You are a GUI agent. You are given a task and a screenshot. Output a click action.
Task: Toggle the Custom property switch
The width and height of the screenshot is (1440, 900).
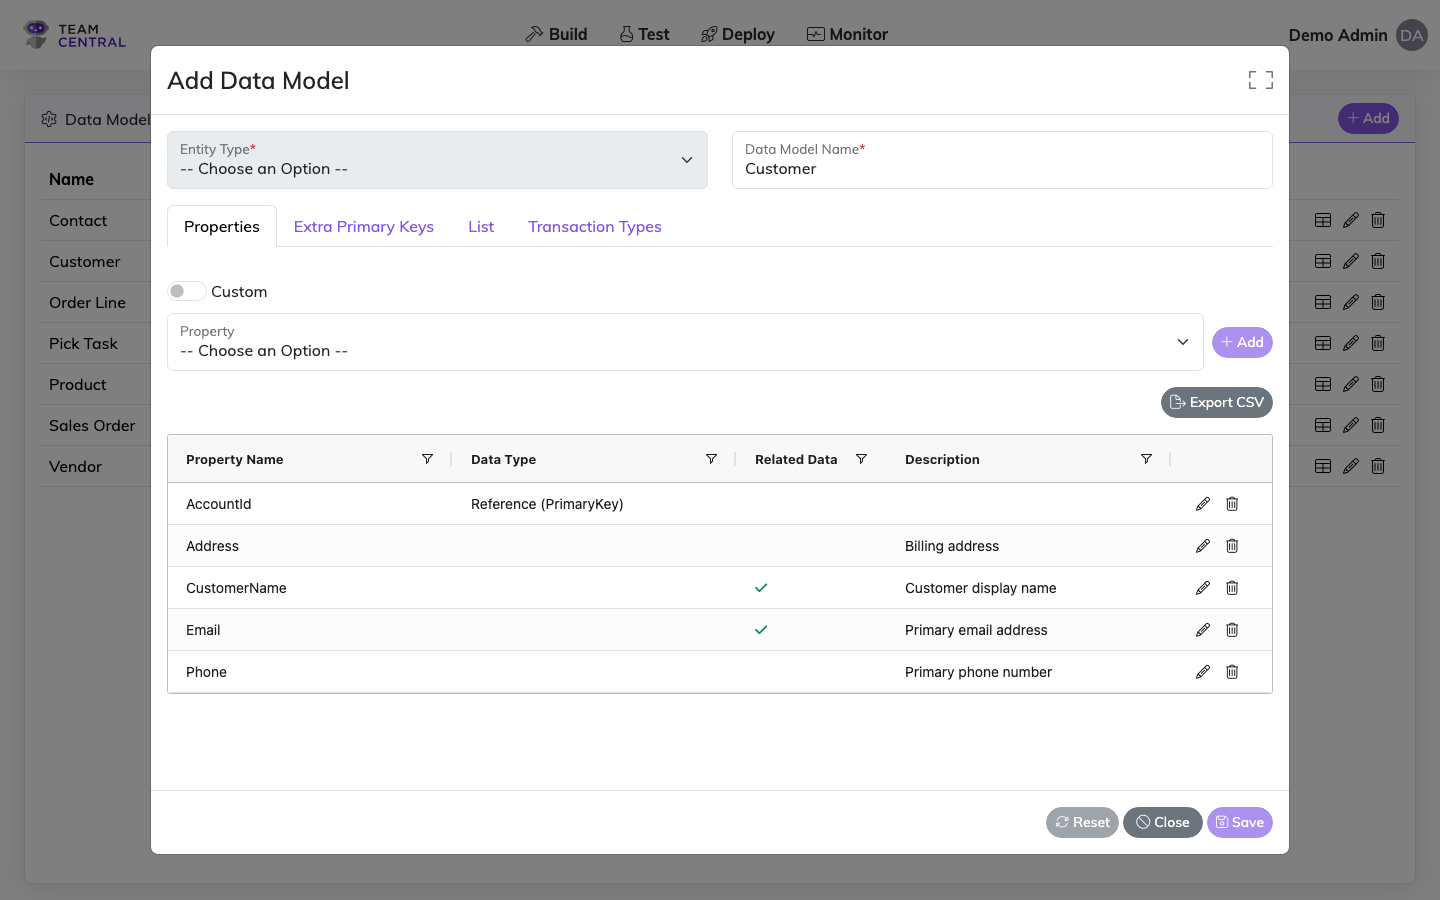click(186, 291)
